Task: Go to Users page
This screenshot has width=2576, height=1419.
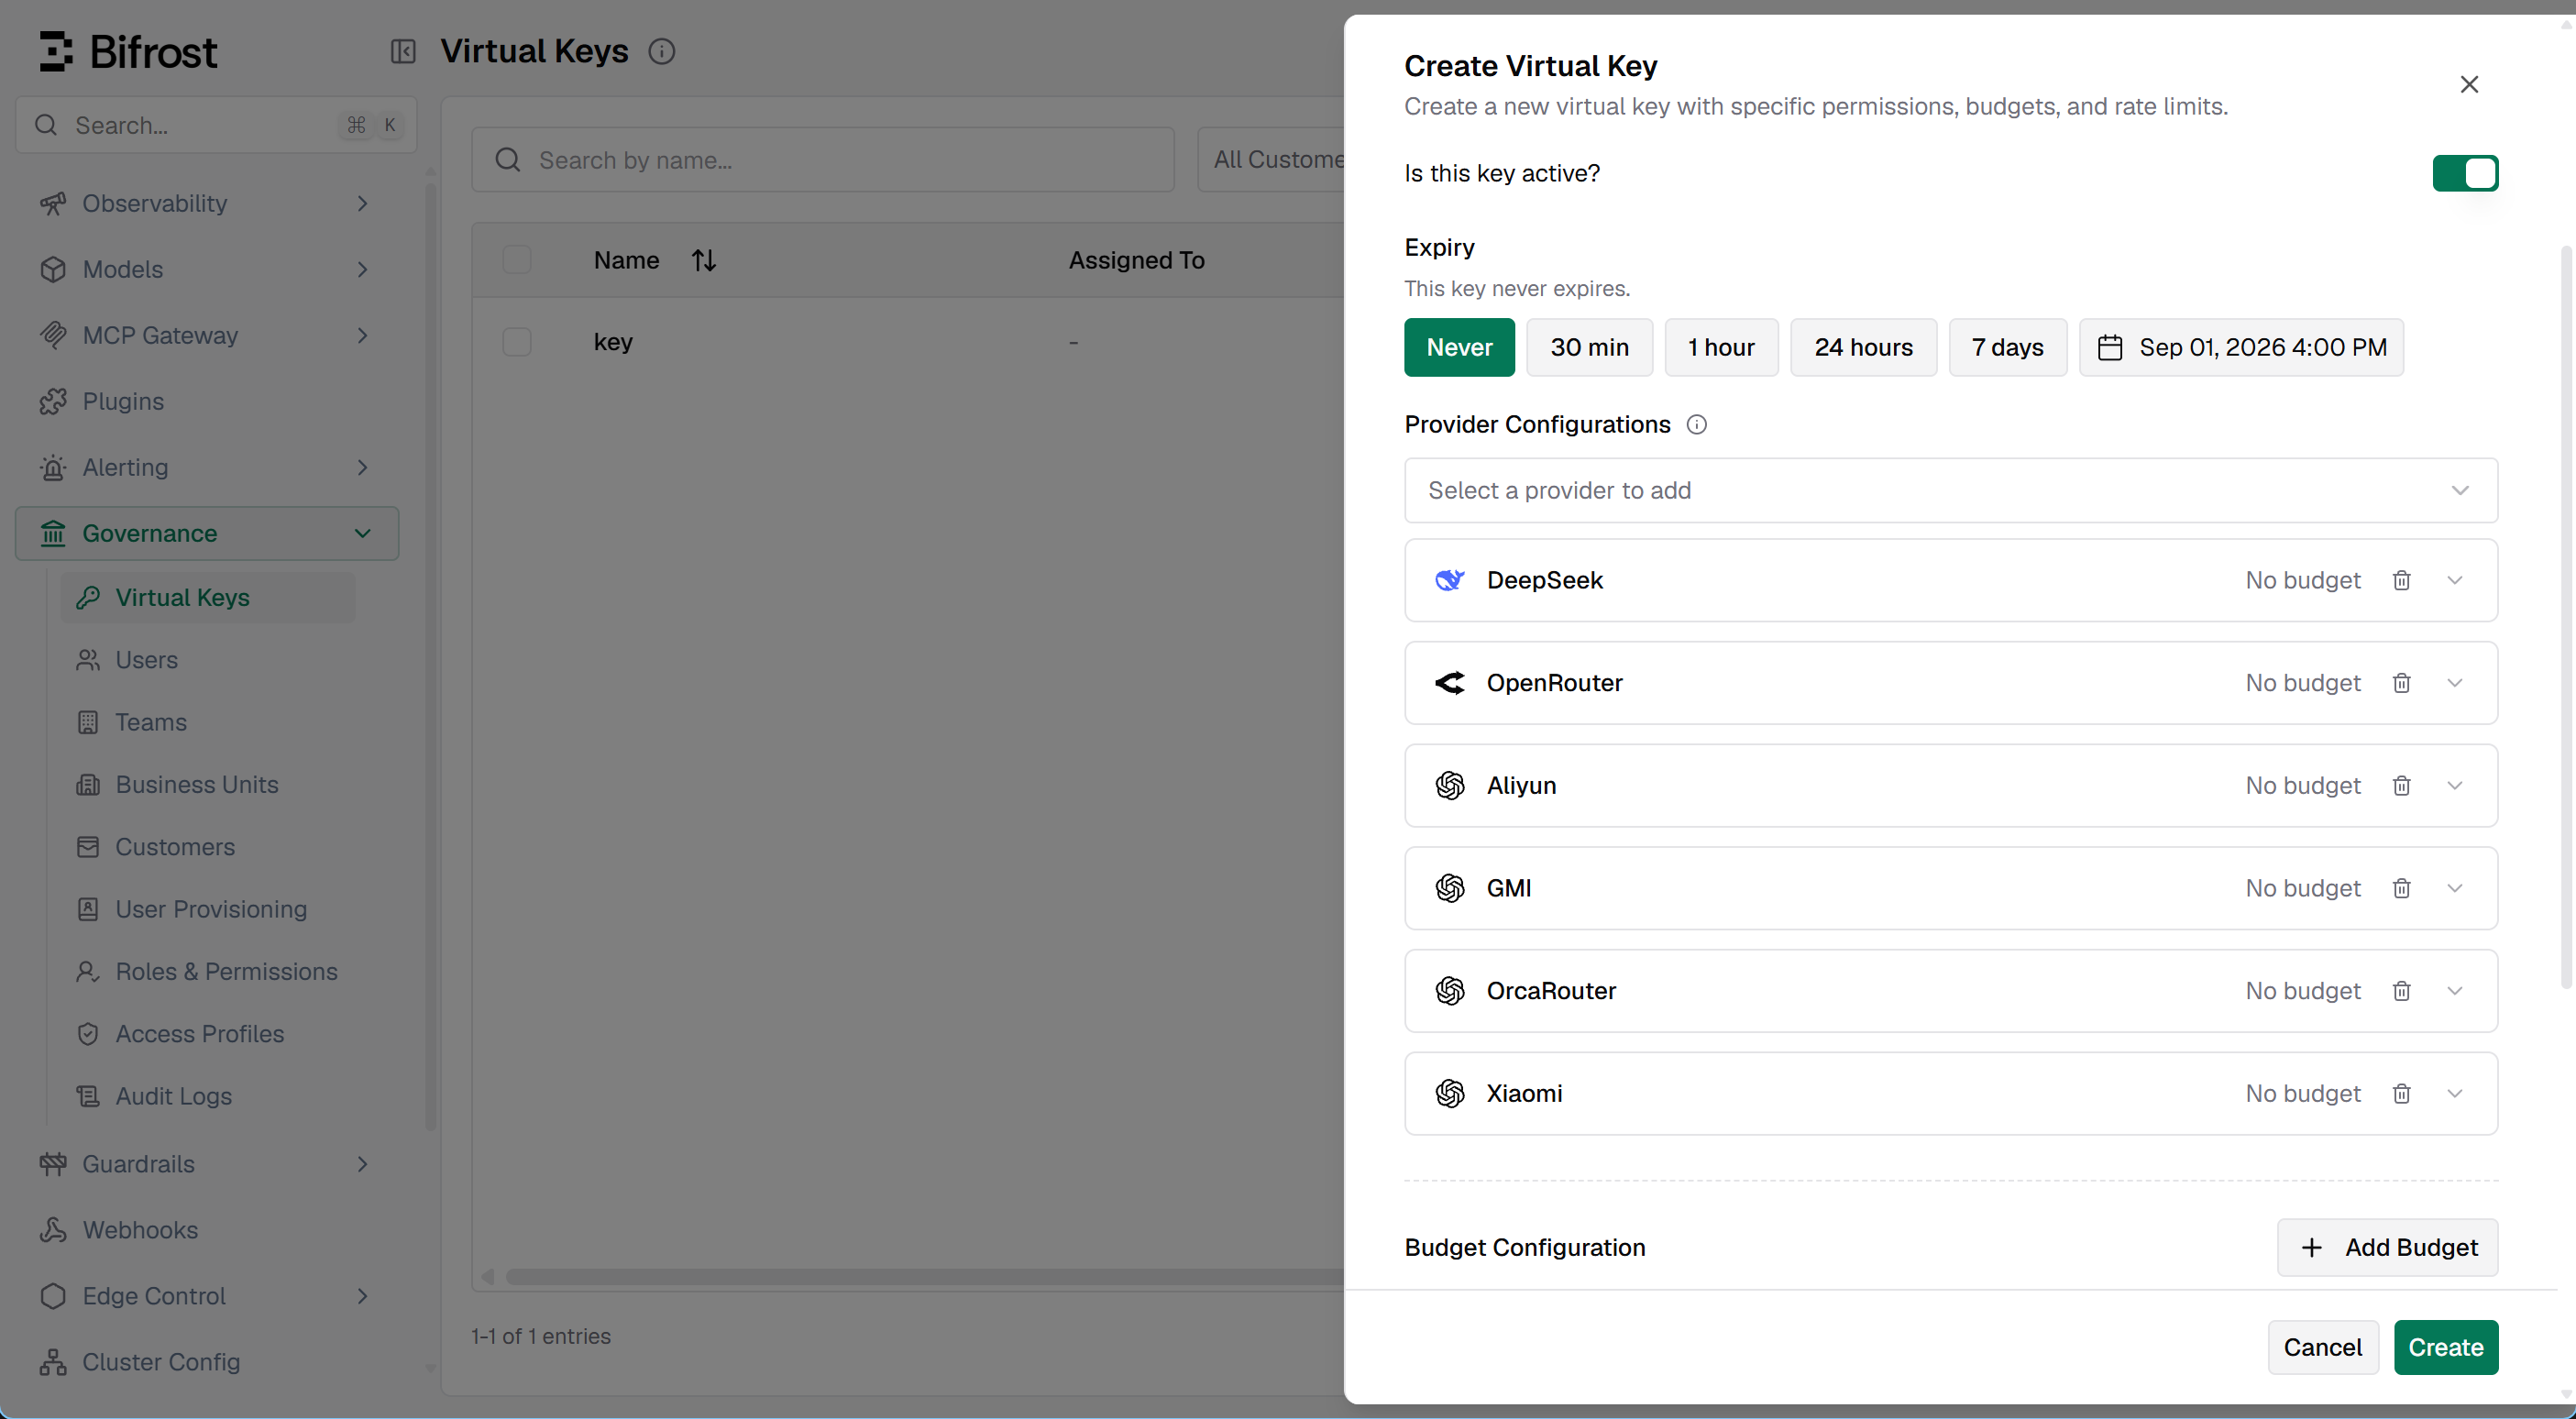Action: [x=208, y=661]
